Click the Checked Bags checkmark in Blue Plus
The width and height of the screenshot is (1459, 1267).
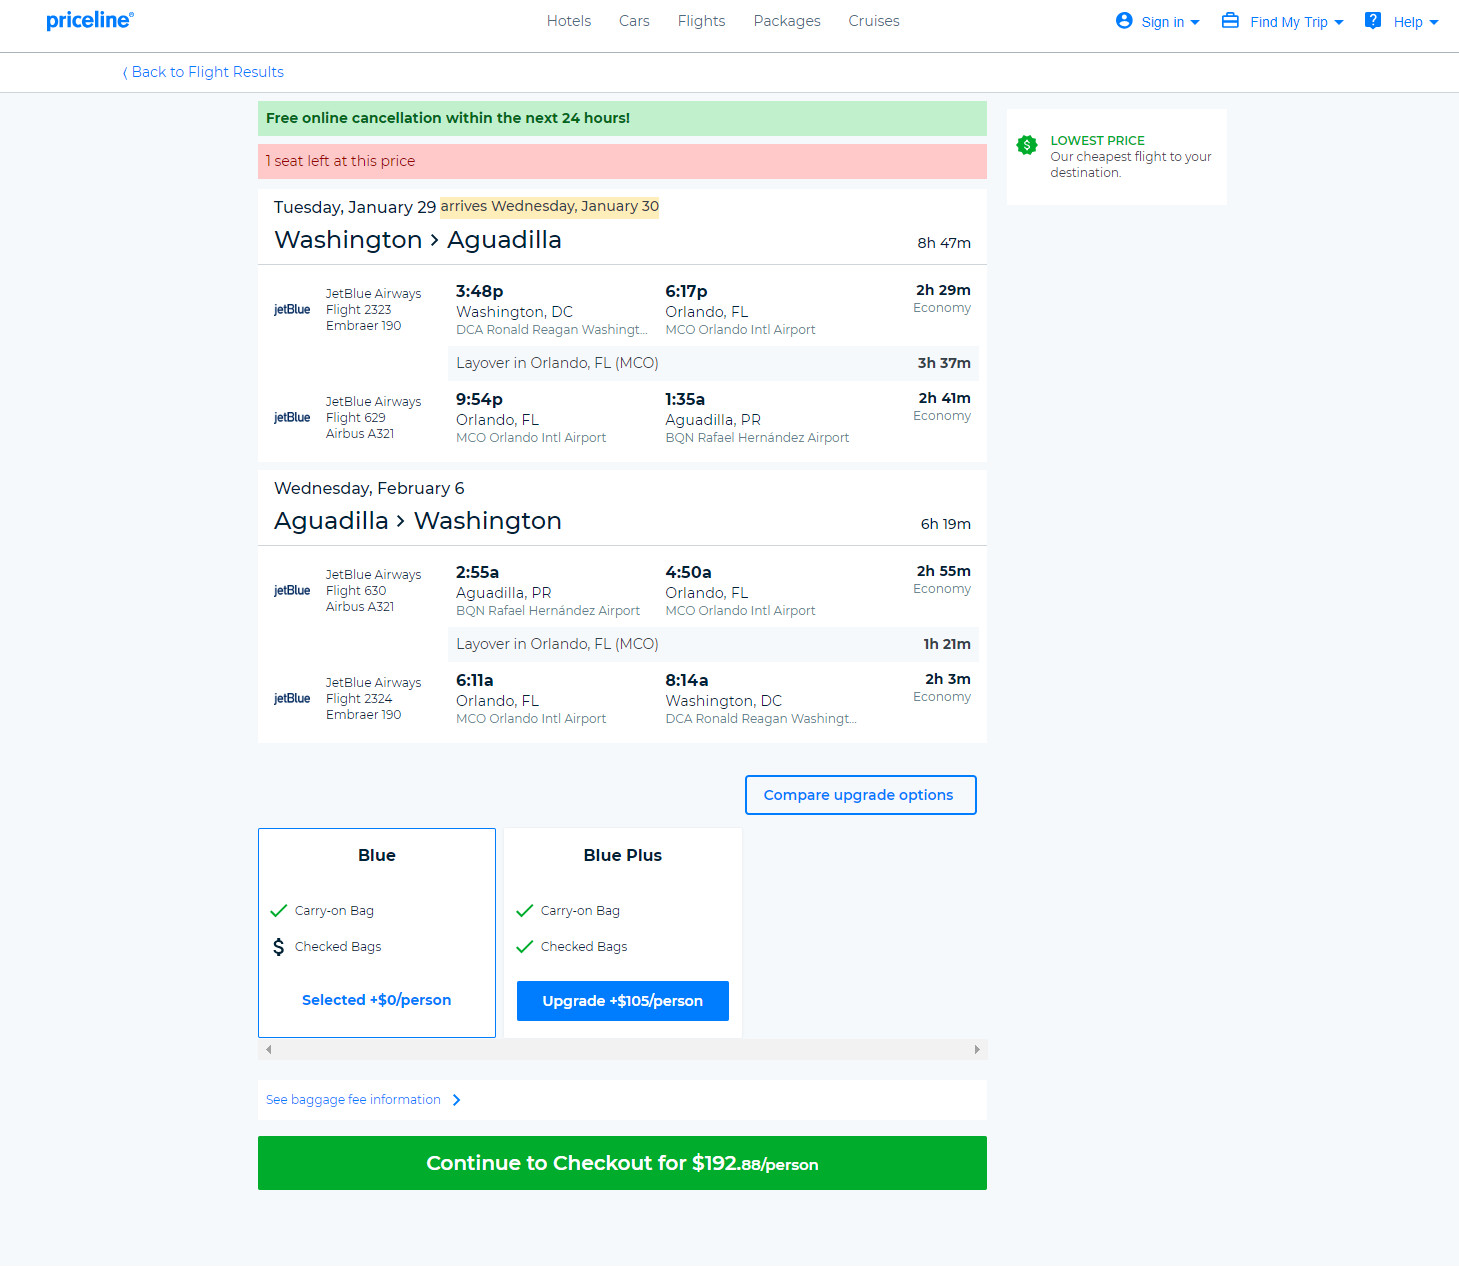[525, 947]
